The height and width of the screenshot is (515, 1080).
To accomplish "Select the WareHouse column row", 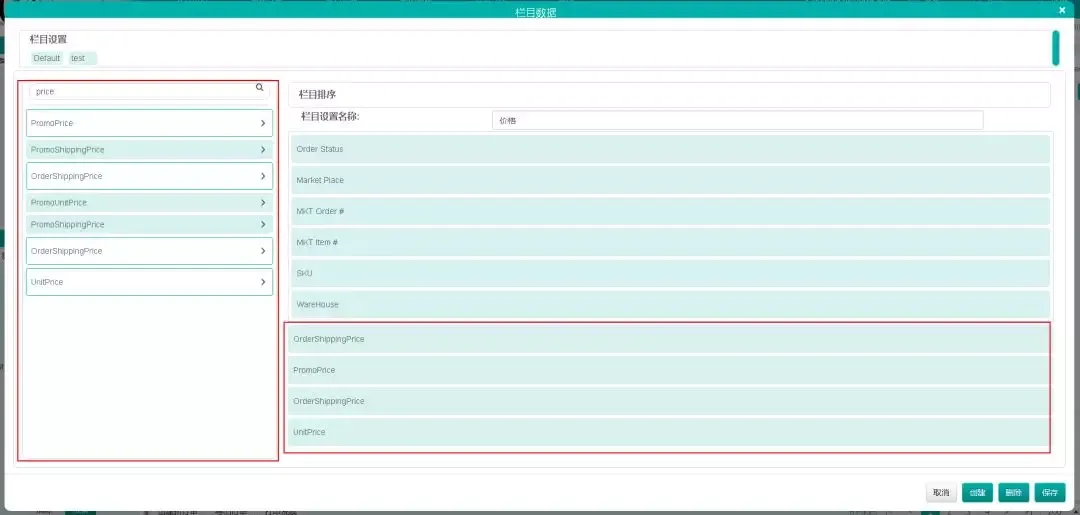I will (x=670, y=304).
